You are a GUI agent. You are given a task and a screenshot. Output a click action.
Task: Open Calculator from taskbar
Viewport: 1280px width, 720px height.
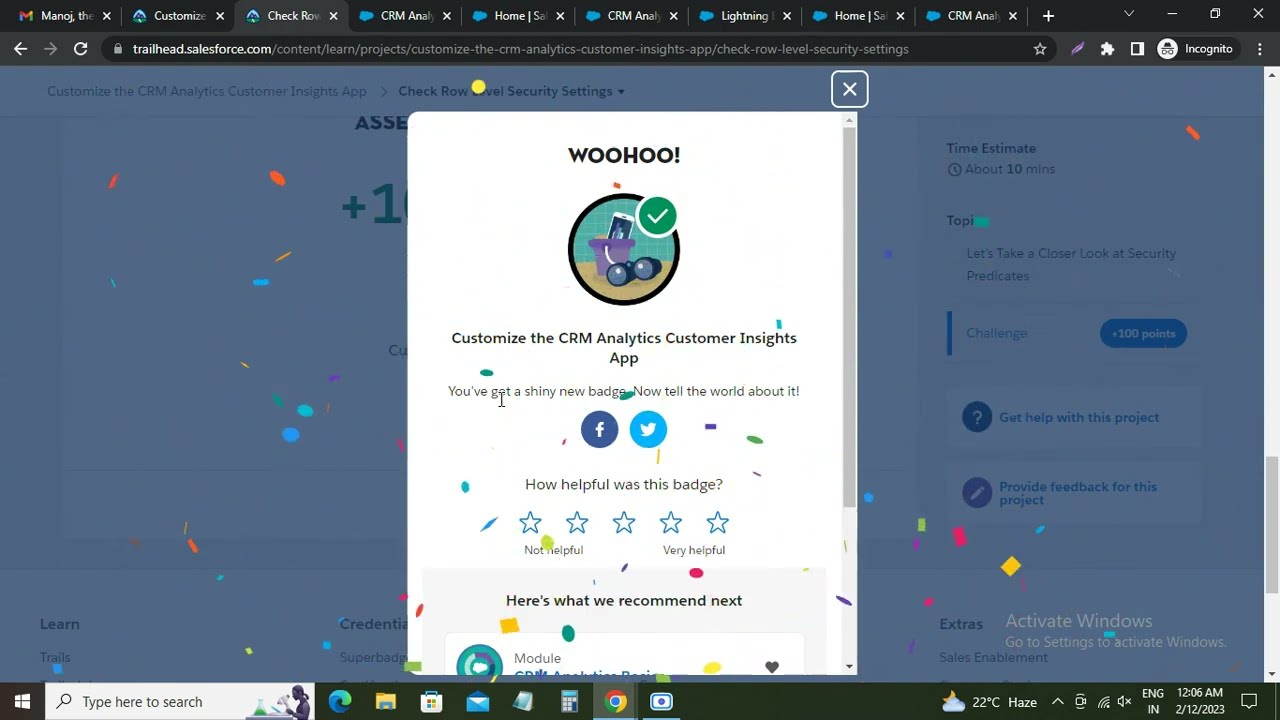coord(569,701)
